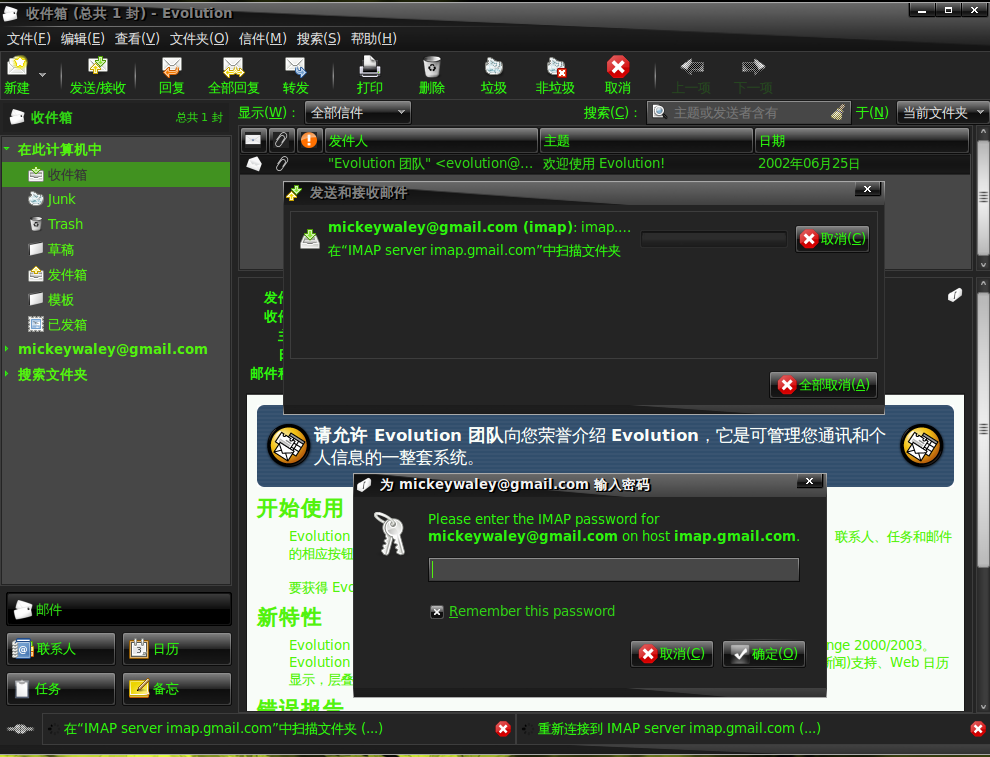Click the imap transfer progress bar

713,239
